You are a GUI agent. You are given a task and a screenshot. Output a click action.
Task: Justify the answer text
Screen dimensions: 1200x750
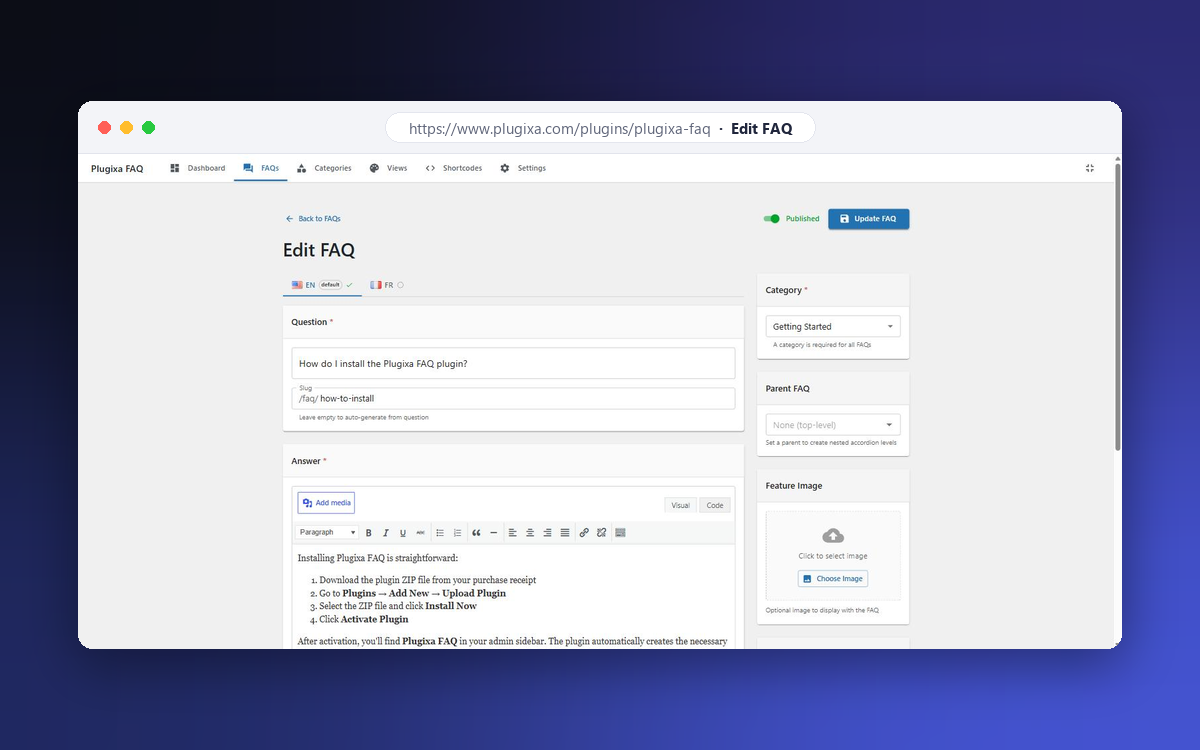coord(565,533)
